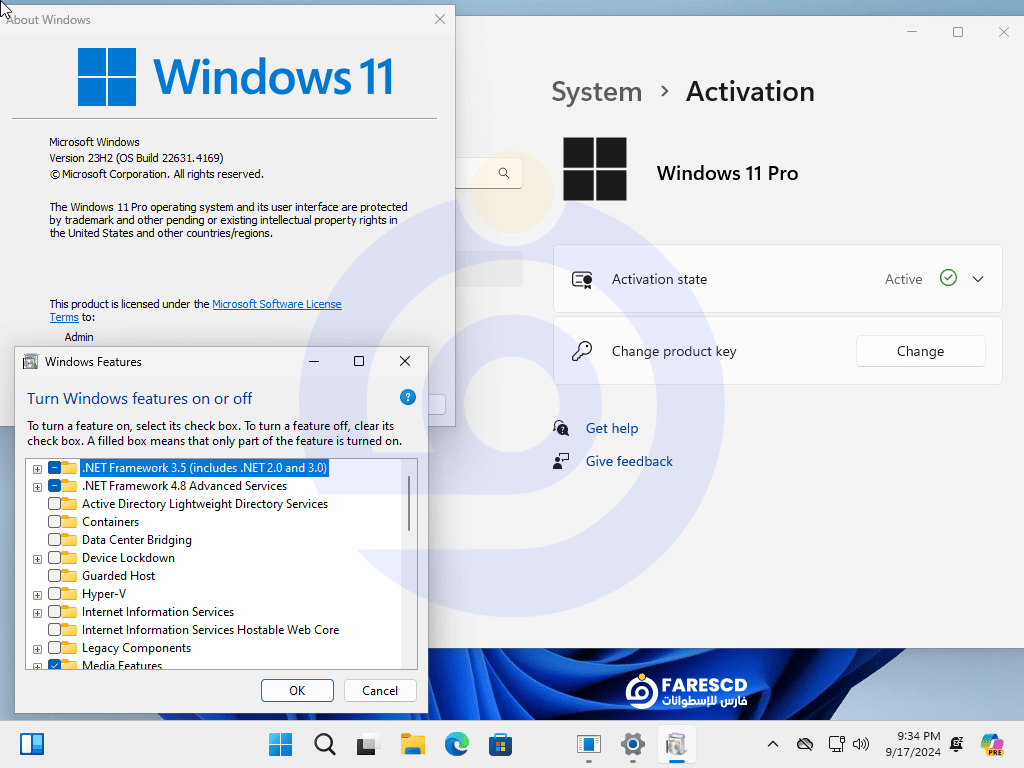This screenshot has height=768, width=1024.
Task: Select the Data Center Bridging label
Action: click(x=136, y=539)
